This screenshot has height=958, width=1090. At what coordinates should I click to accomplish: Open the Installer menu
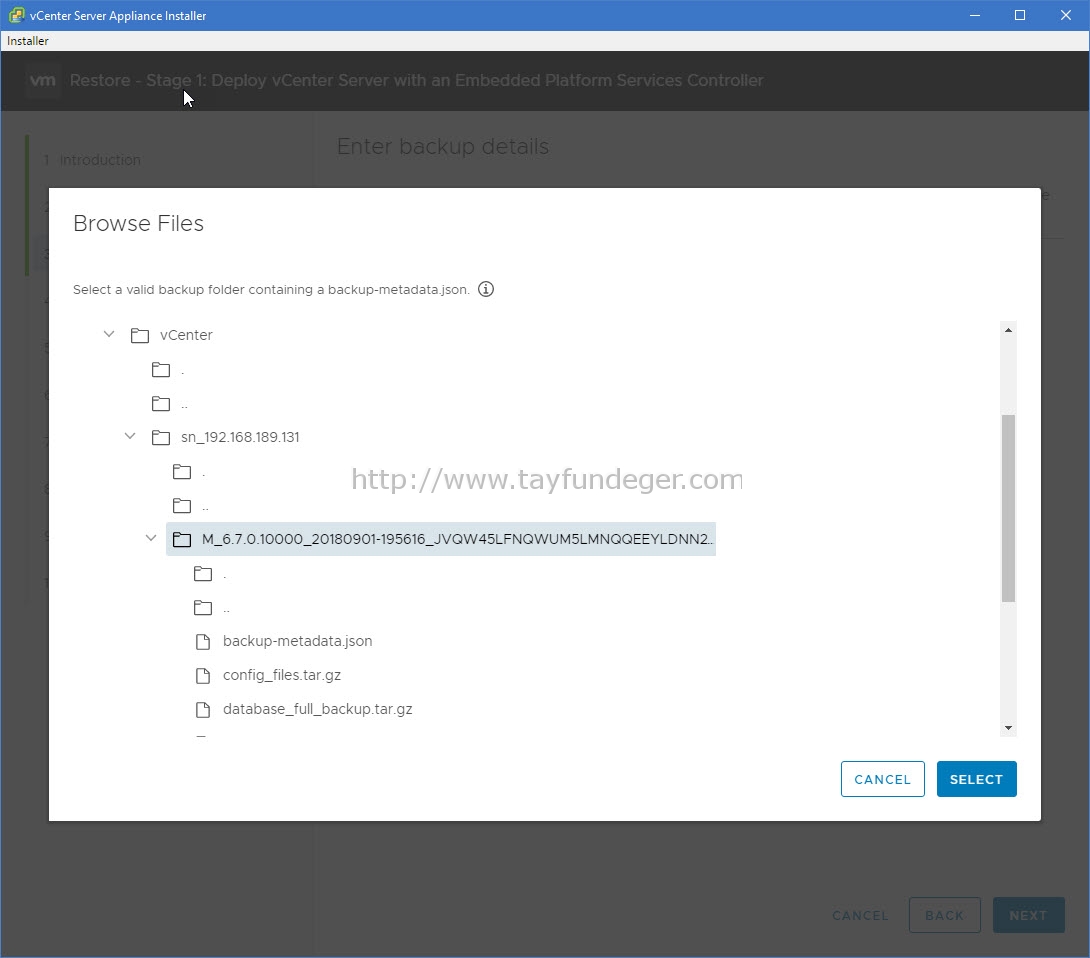point(28,41)
